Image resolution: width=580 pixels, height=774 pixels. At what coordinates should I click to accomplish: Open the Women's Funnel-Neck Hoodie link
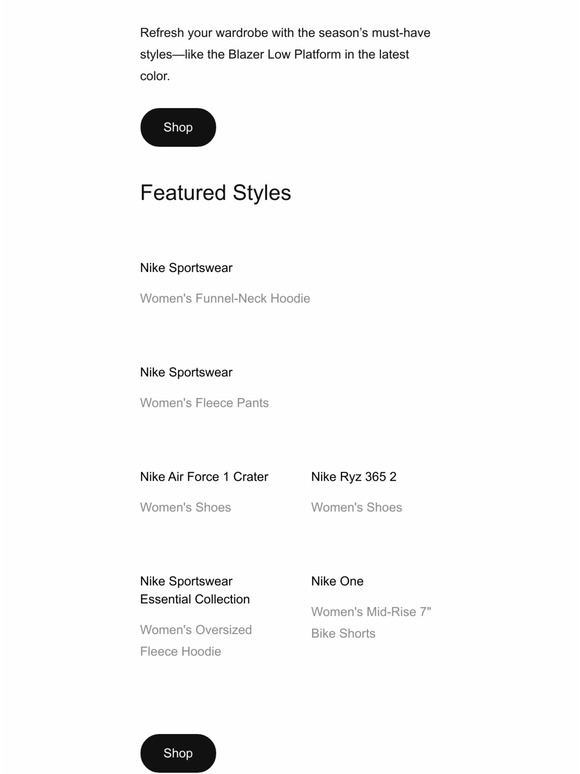pyautogui.click(x=225, y=299)
